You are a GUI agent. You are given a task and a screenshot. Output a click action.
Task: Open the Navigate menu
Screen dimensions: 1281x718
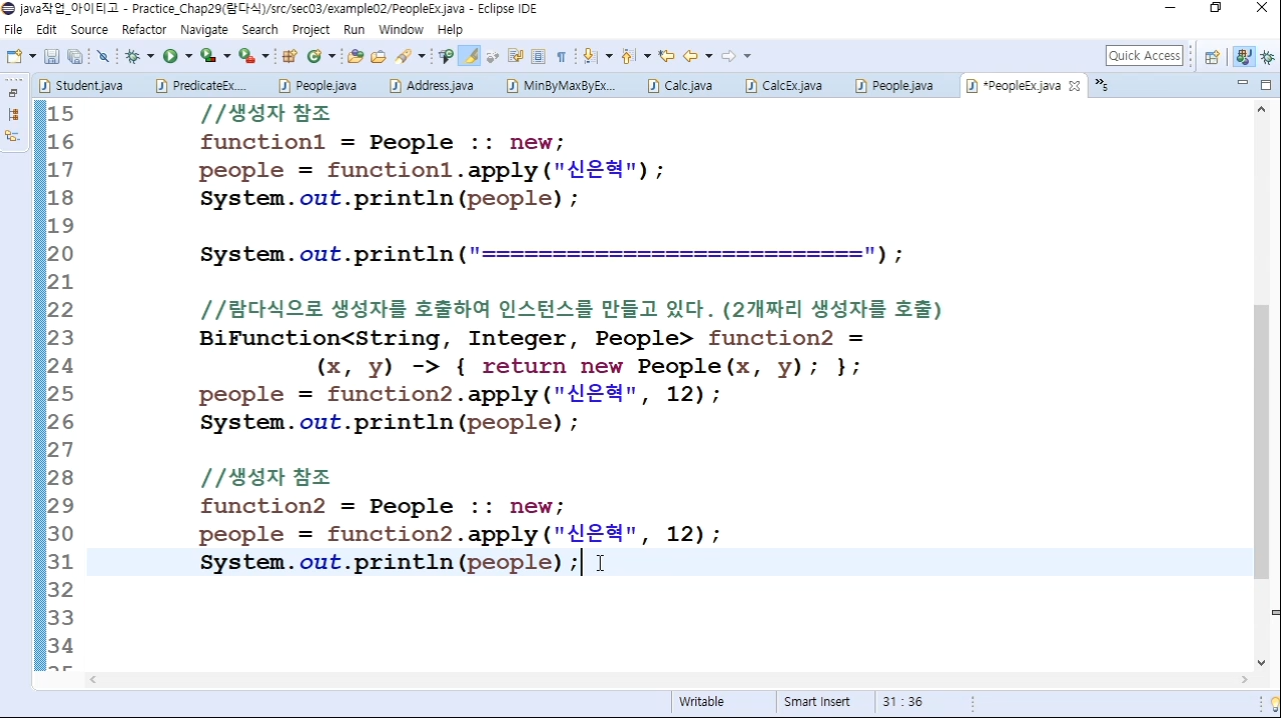click(204, 30)
